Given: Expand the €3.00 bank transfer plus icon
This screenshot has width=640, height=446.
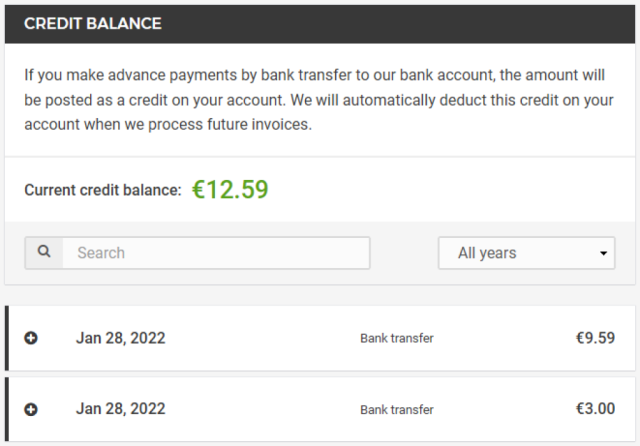Looking at the screenshot, I should [31, 409].
